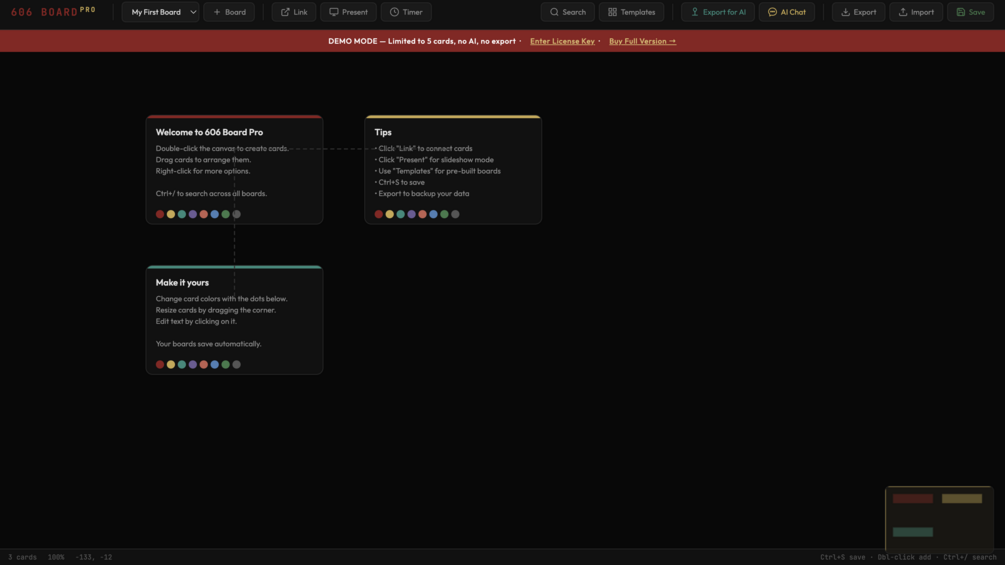1005x565 pixels.
Task: Set Welcome card color to red
Action: pos(160,214)
